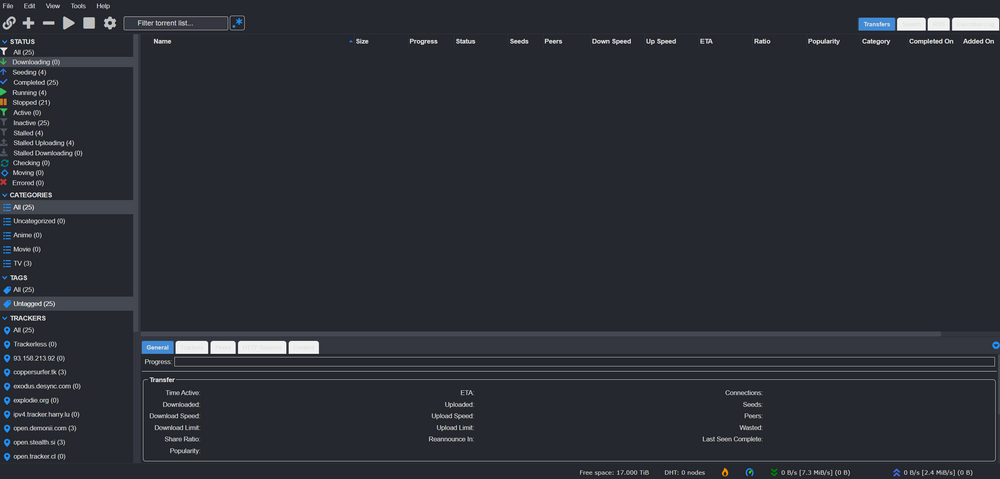
Task: Open the View menu
Action: click(x=53, y=6)
